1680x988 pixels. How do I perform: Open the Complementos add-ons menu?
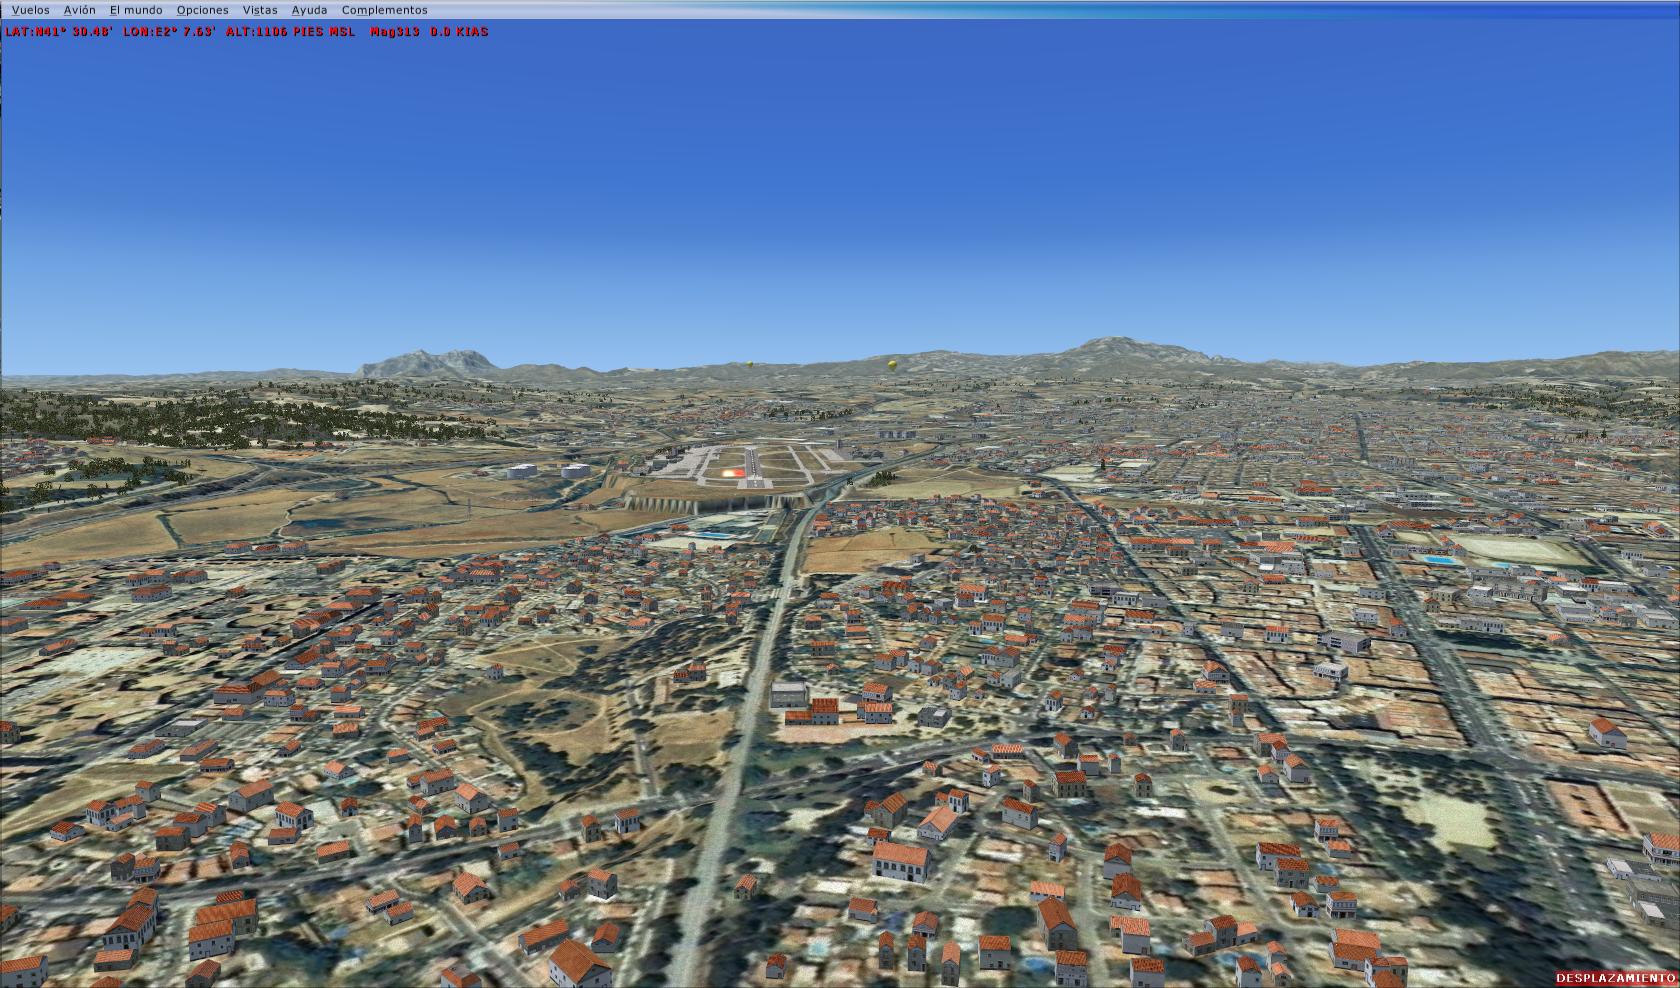coord(384,10)
